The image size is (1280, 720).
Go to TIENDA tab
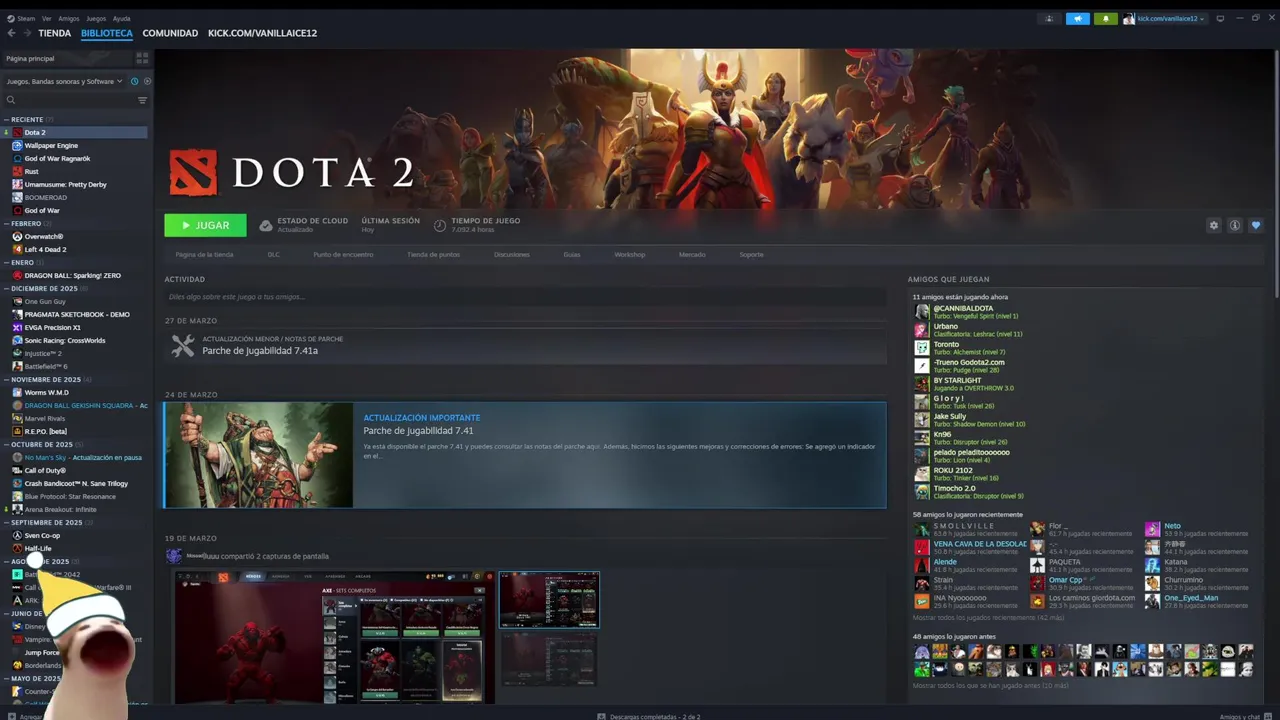[54, 33]
